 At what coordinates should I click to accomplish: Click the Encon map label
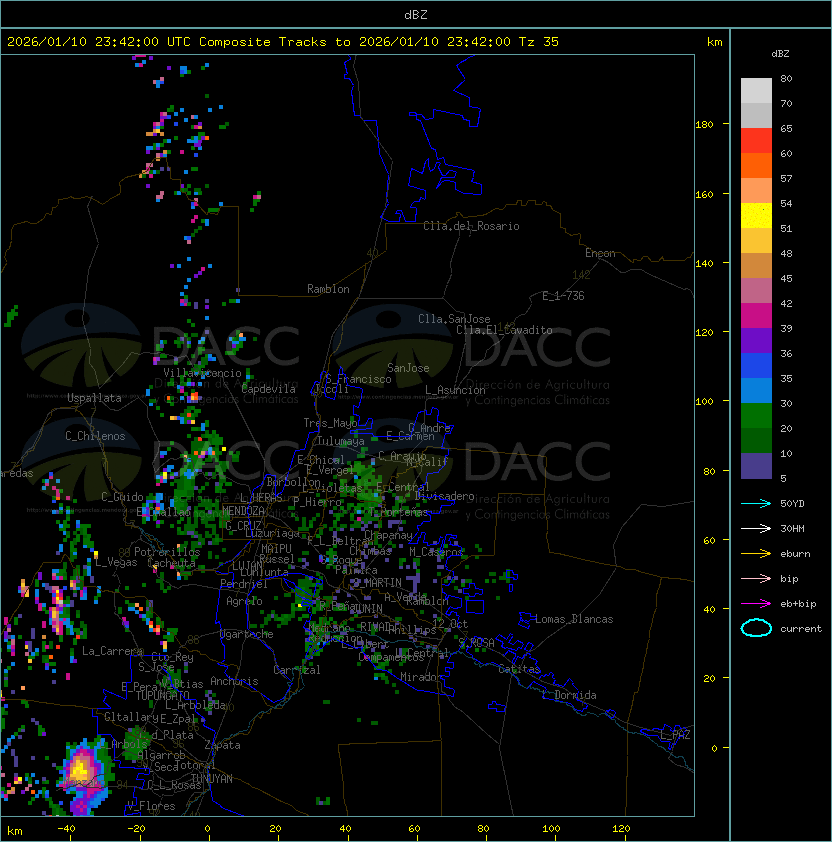[600, 253]
